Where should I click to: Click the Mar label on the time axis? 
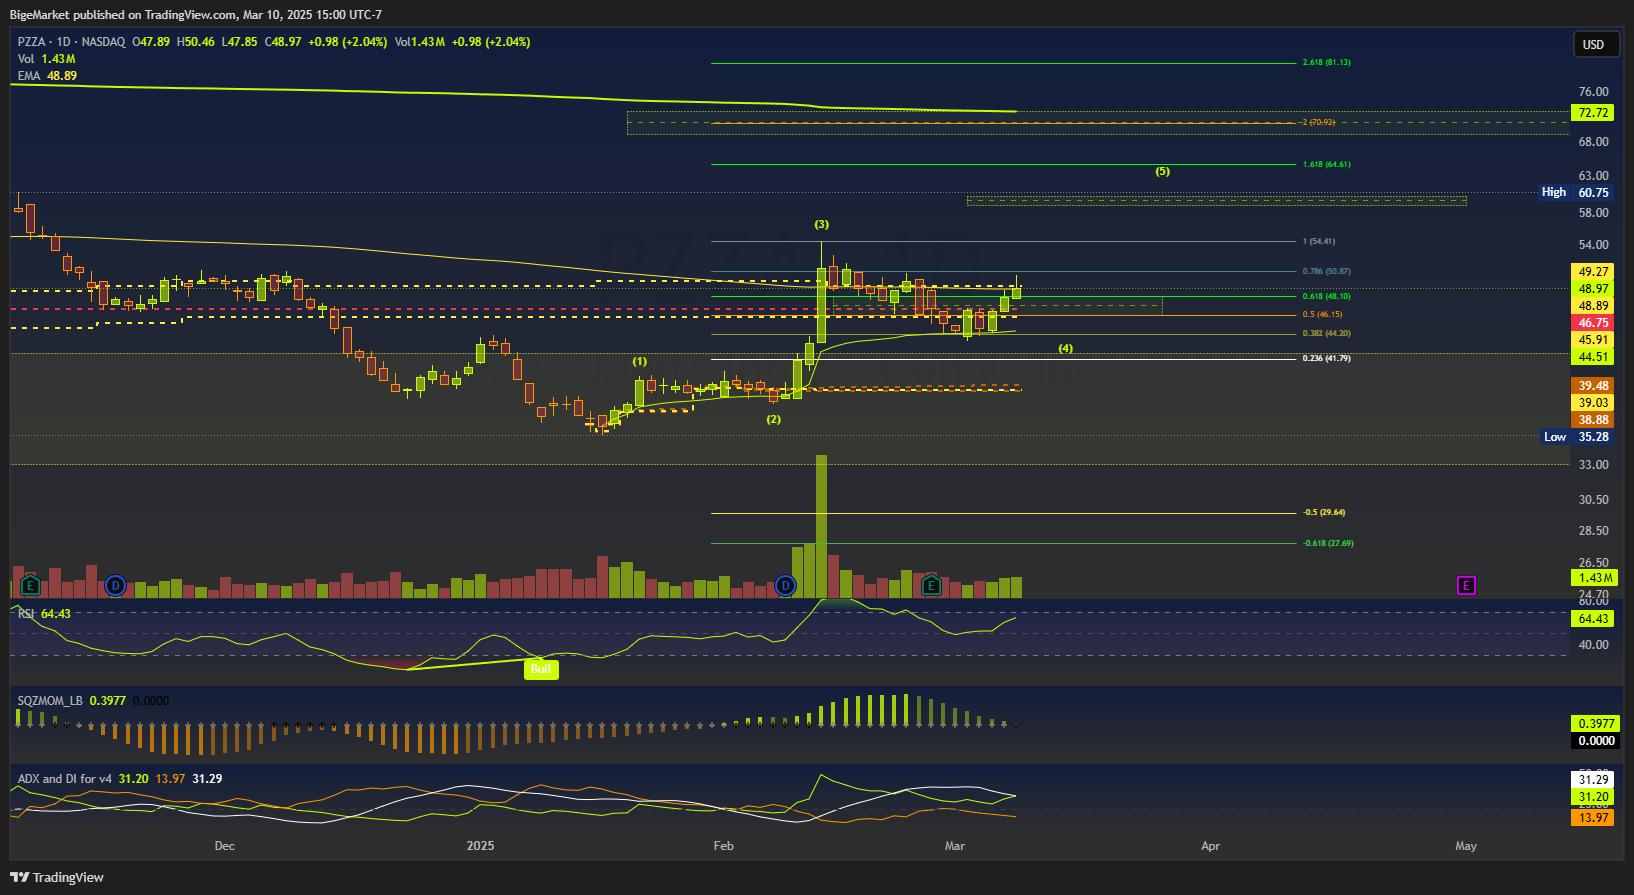[955, 846]
